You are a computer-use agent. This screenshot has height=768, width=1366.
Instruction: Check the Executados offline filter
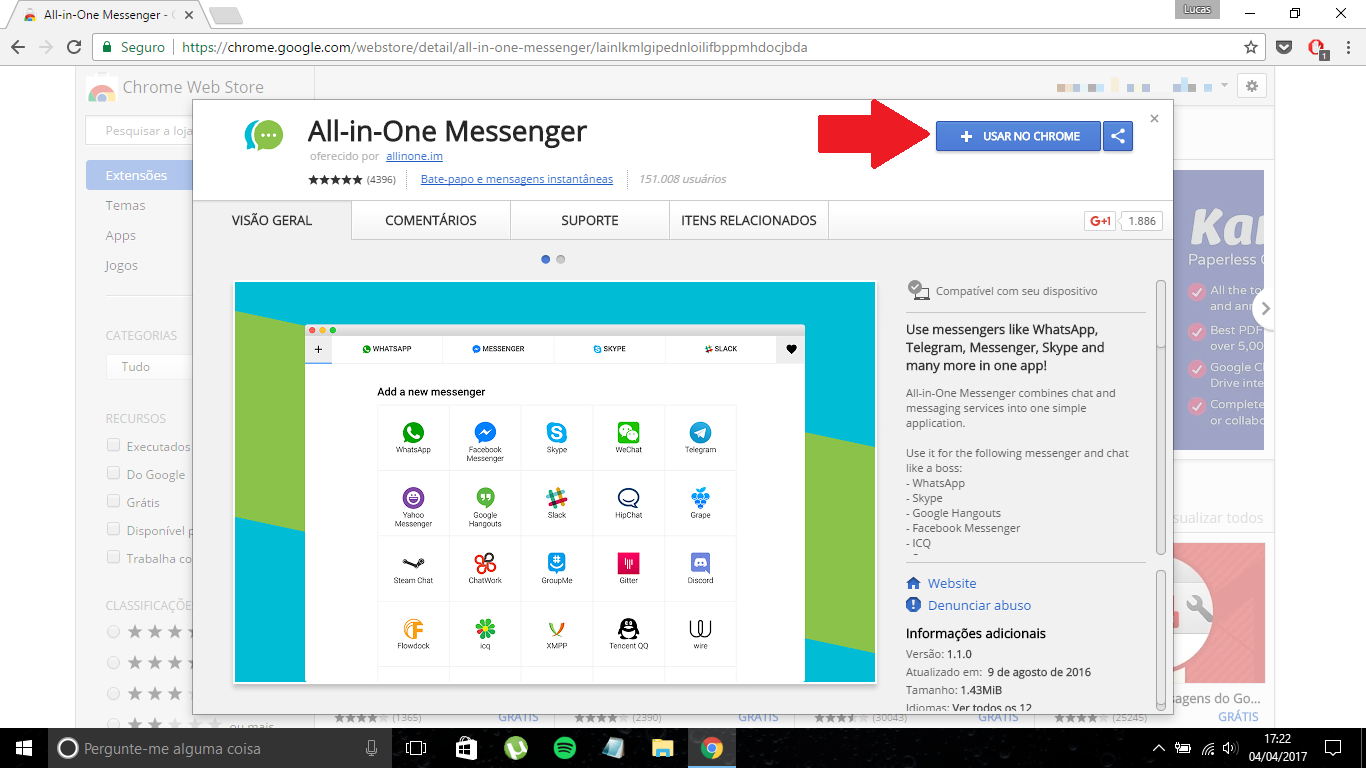click(x=114, y=446)
